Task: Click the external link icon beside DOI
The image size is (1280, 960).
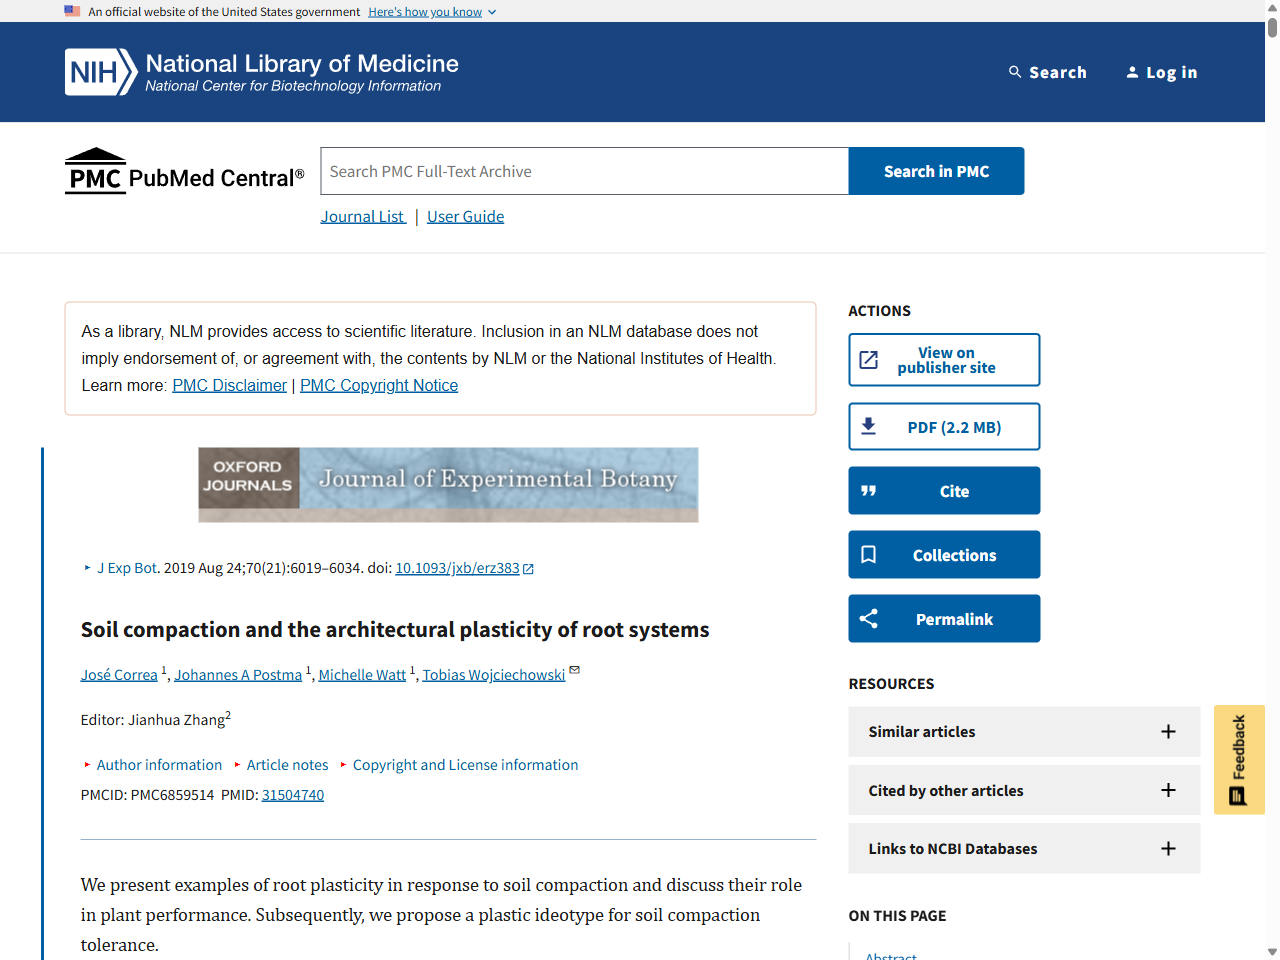Action: coord(529,569)
